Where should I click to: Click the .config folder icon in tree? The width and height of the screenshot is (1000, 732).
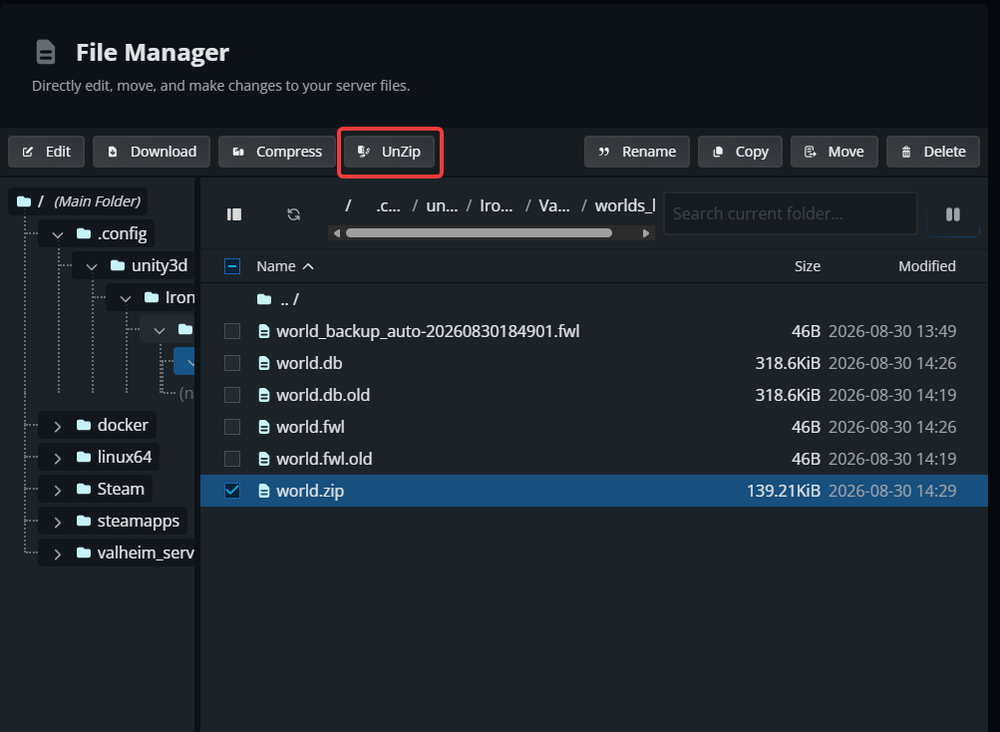click(84, 233)
